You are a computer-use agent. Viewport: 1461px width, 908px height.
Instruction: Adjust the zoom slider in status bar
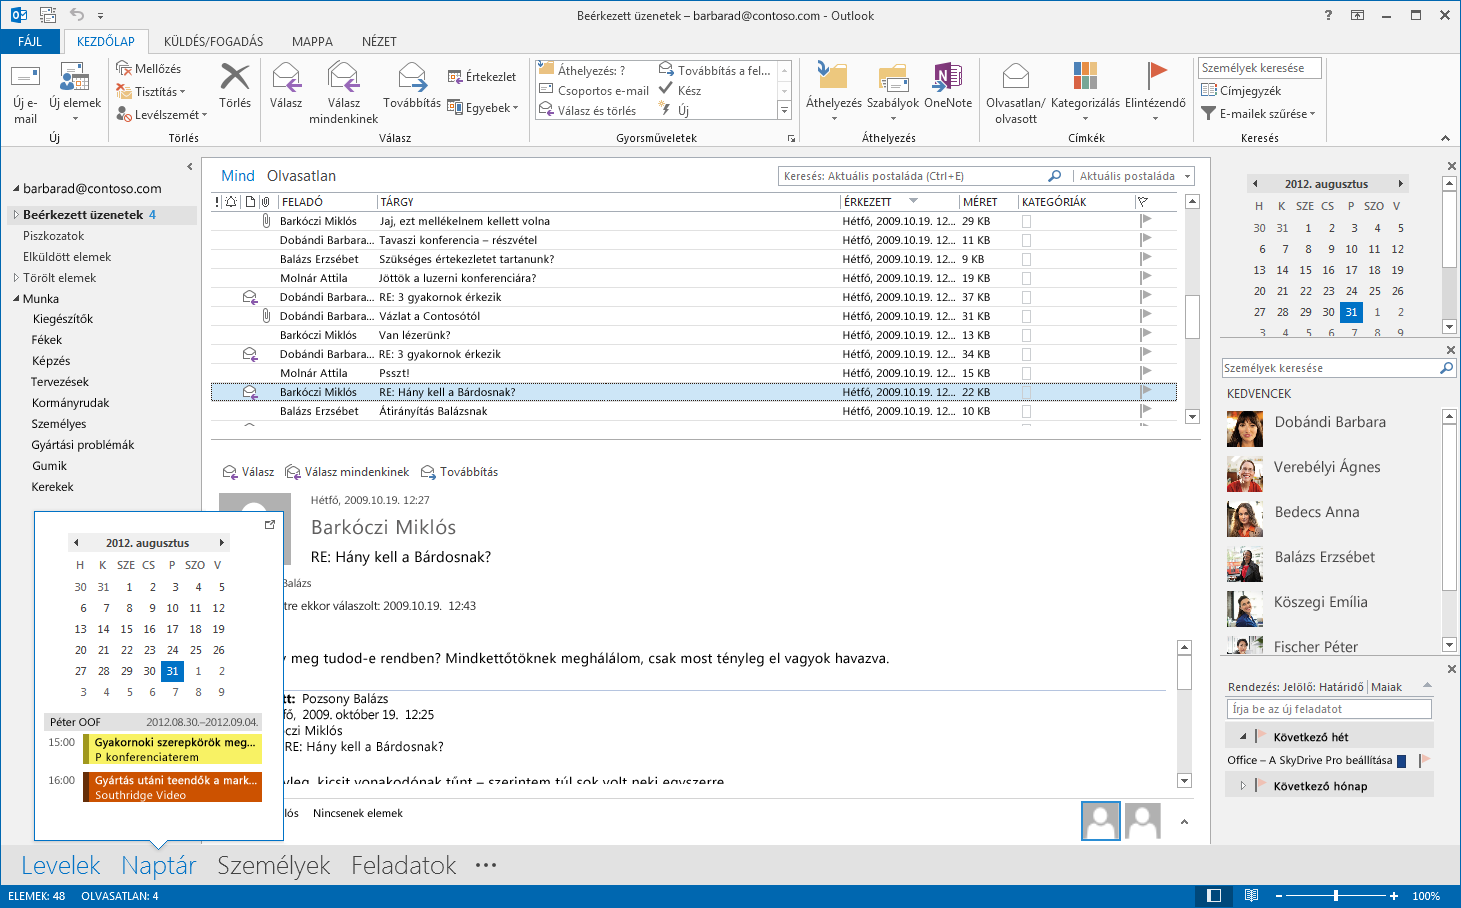[1336, 896]
